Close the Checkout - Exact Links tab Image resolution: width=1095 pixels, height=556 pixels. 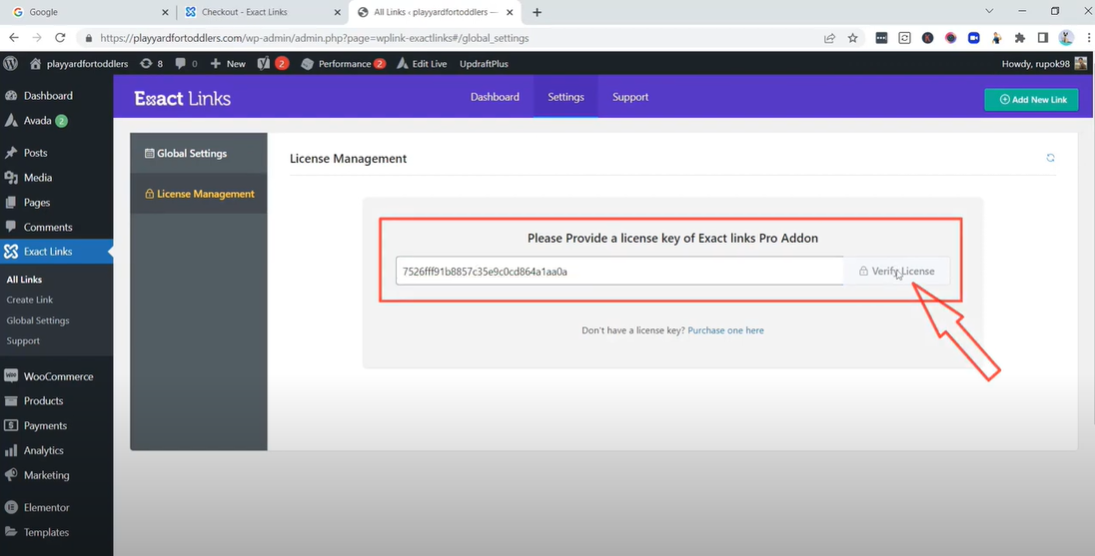[337, 12]
